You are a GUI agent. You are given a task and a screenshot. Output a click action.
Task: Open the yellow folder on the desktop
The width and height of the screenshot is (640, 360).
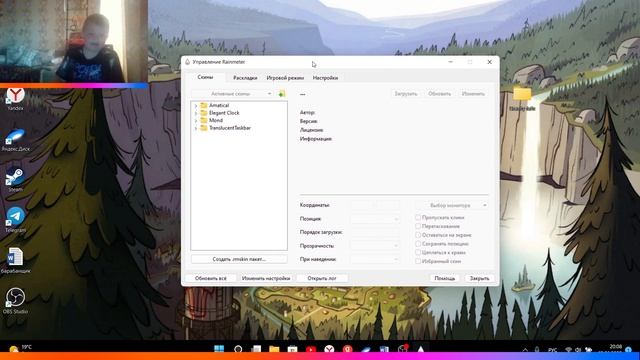[522, 98]
